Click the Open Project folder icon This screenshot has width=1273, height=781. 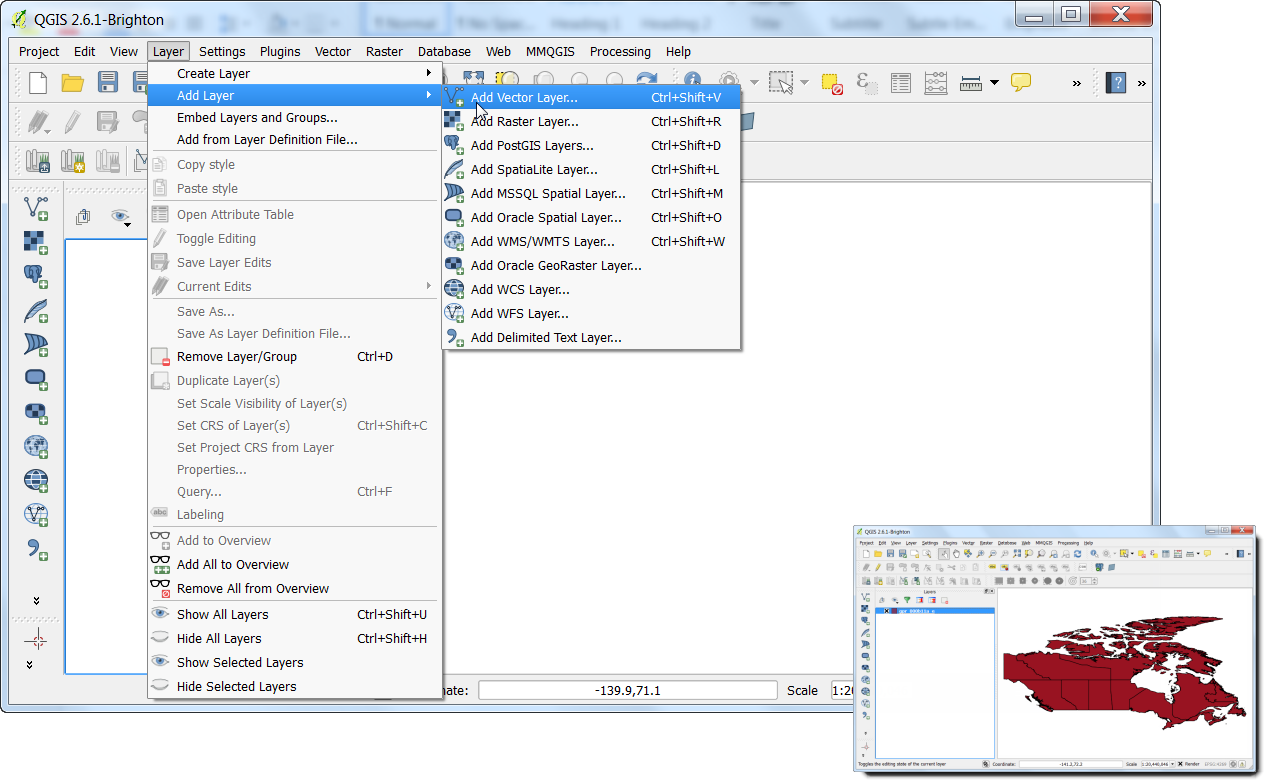coord(72,83)
